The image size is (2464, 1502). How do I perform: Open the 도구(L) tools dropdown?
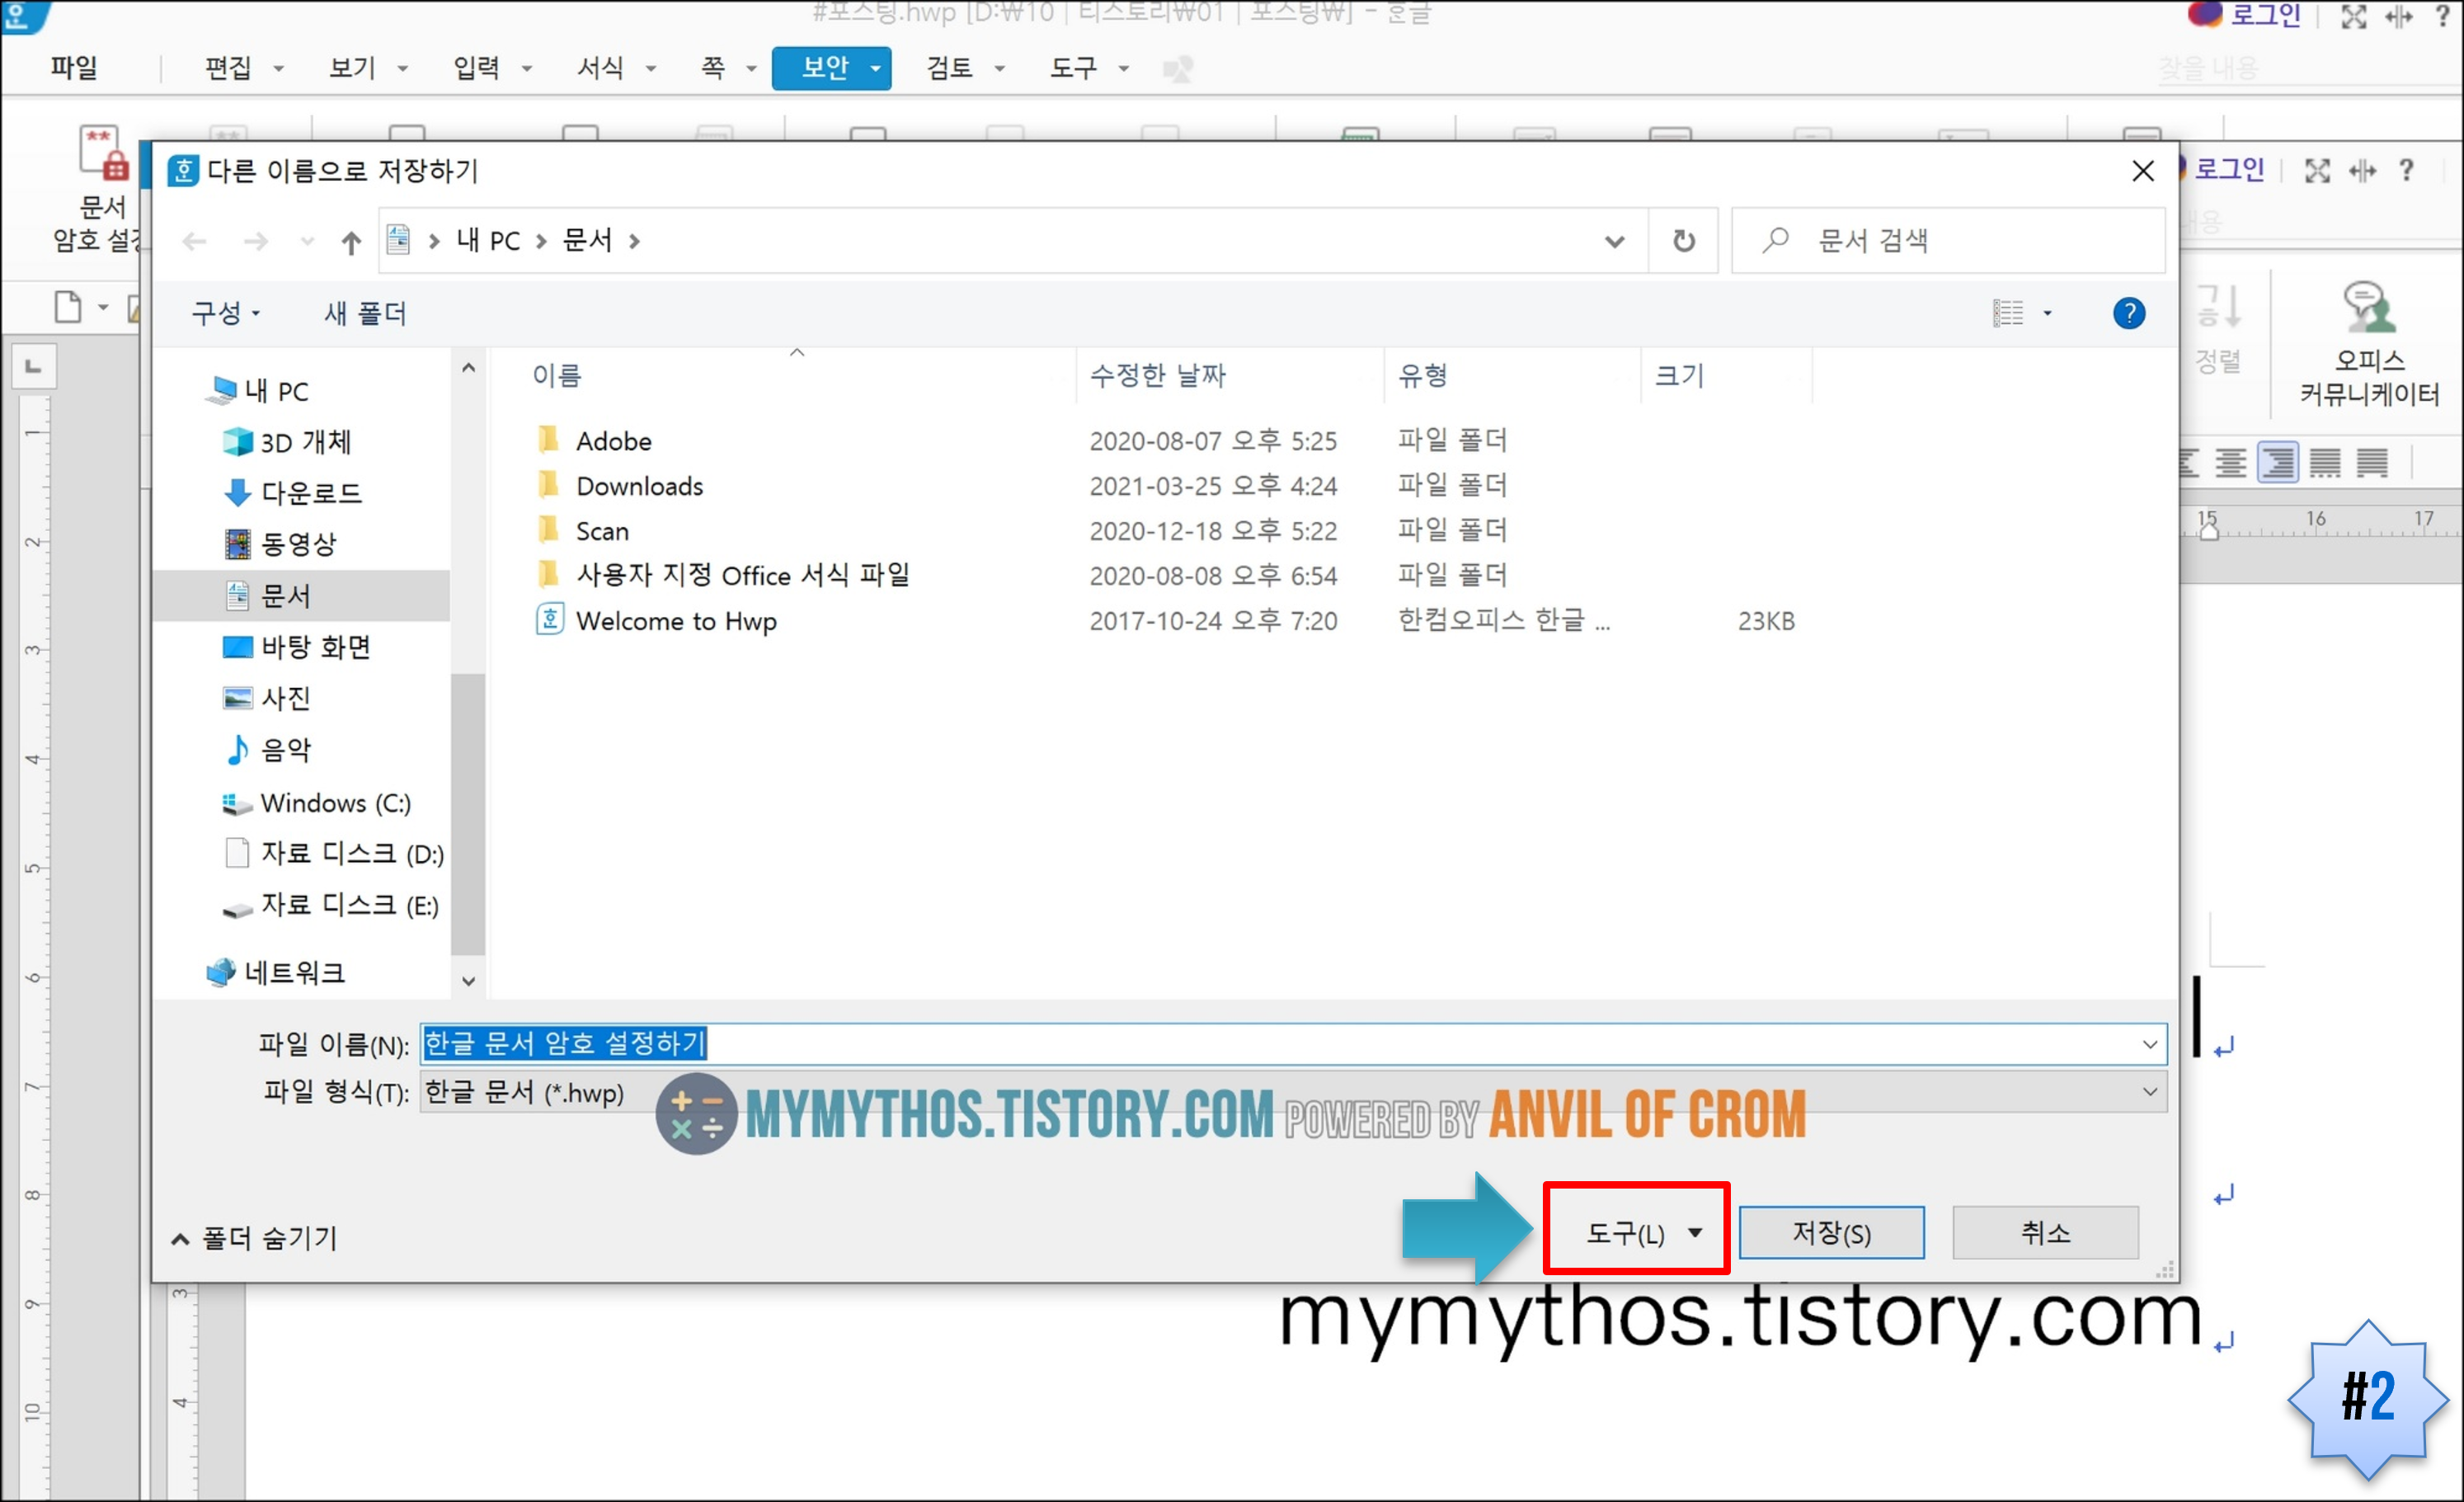1639,1233
